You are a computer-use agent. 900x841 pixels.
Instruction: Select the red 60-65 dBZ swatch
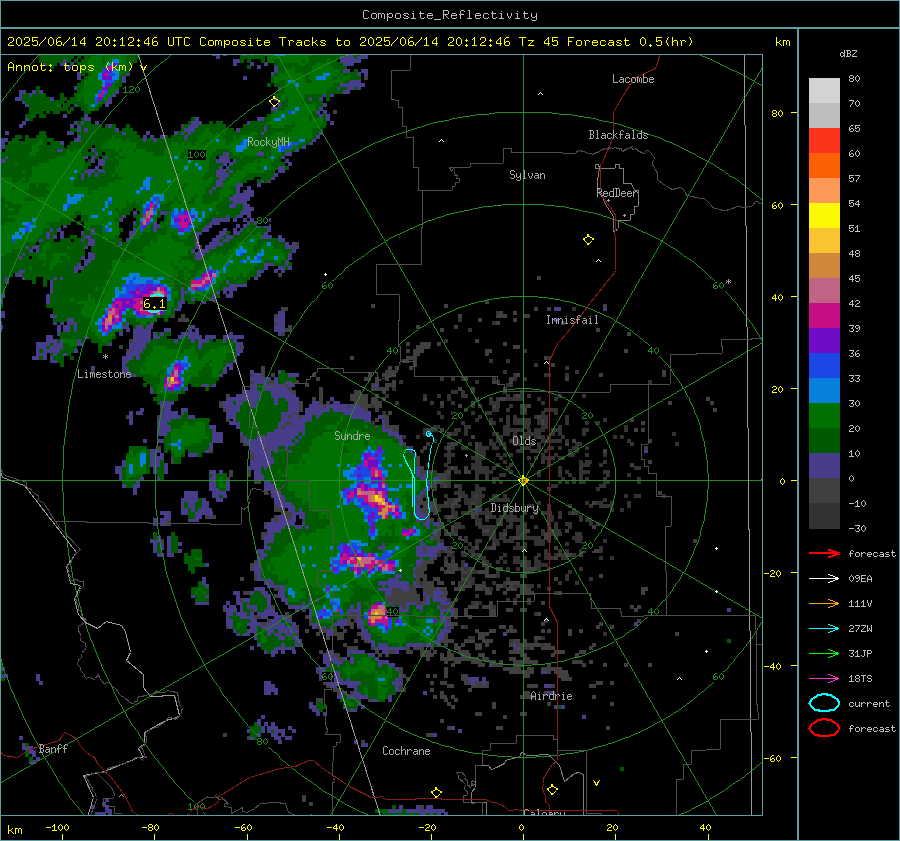coord(824,141)
